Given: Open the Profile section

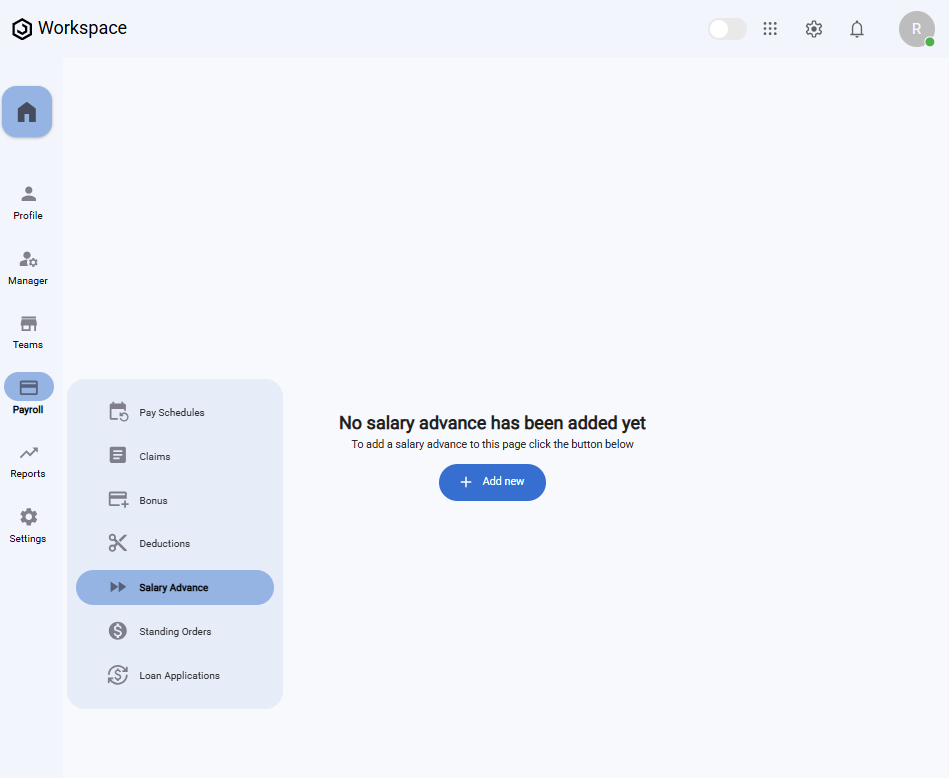Looking at the screenshot, I should (28, 202).
